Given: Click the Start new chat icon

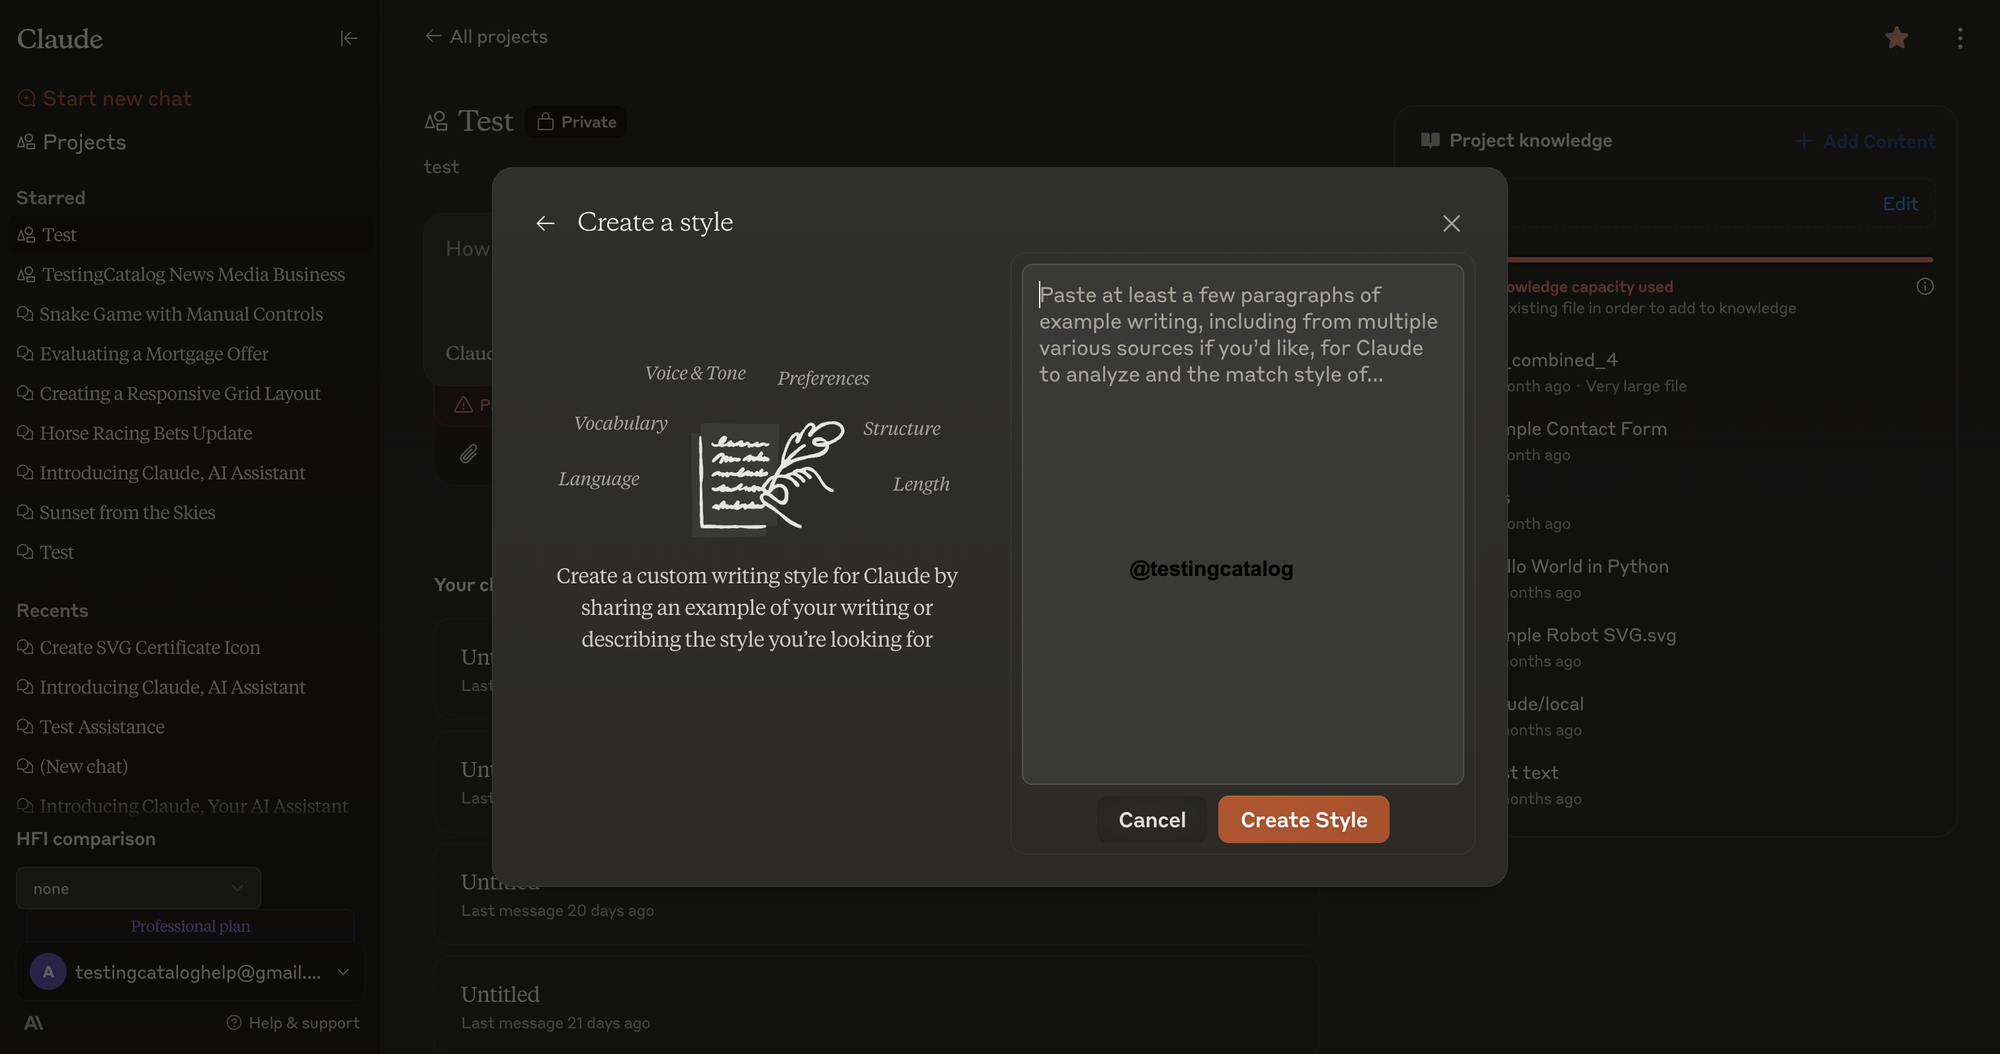Looking at the screenshot, I should (x=27, y=98).
